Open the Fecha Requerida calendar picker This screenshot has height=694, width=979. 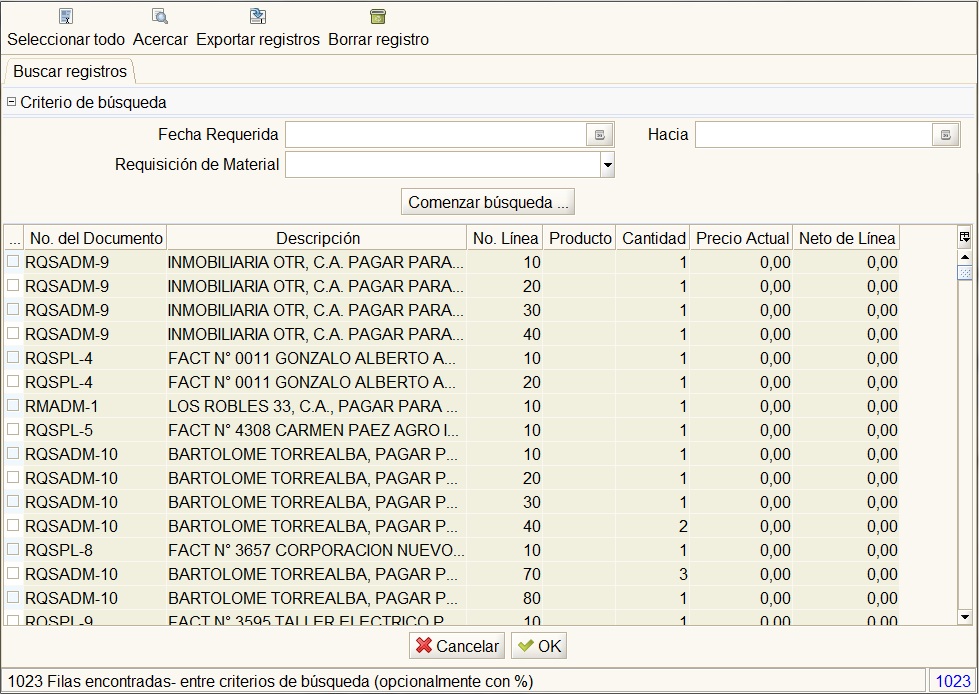coord(599,135)
